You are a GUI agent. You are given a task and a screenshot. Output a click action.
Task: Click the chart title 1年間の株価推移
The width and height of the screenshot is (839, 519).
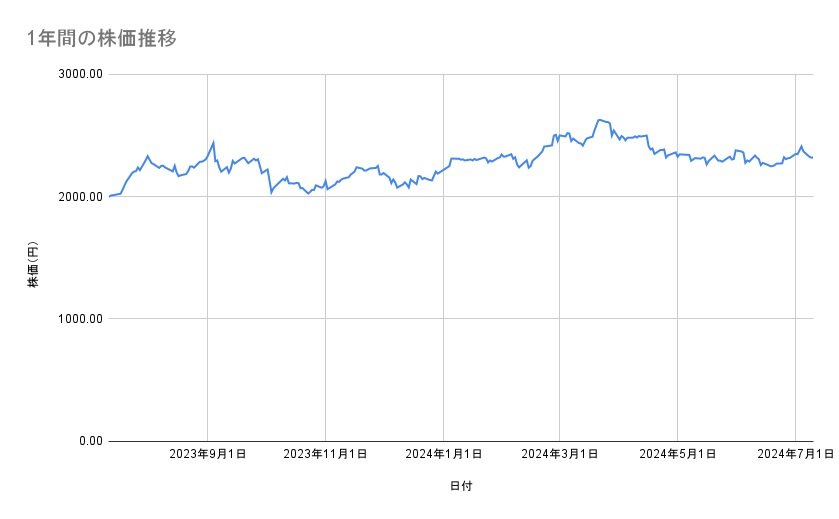[x=103, y=39]
